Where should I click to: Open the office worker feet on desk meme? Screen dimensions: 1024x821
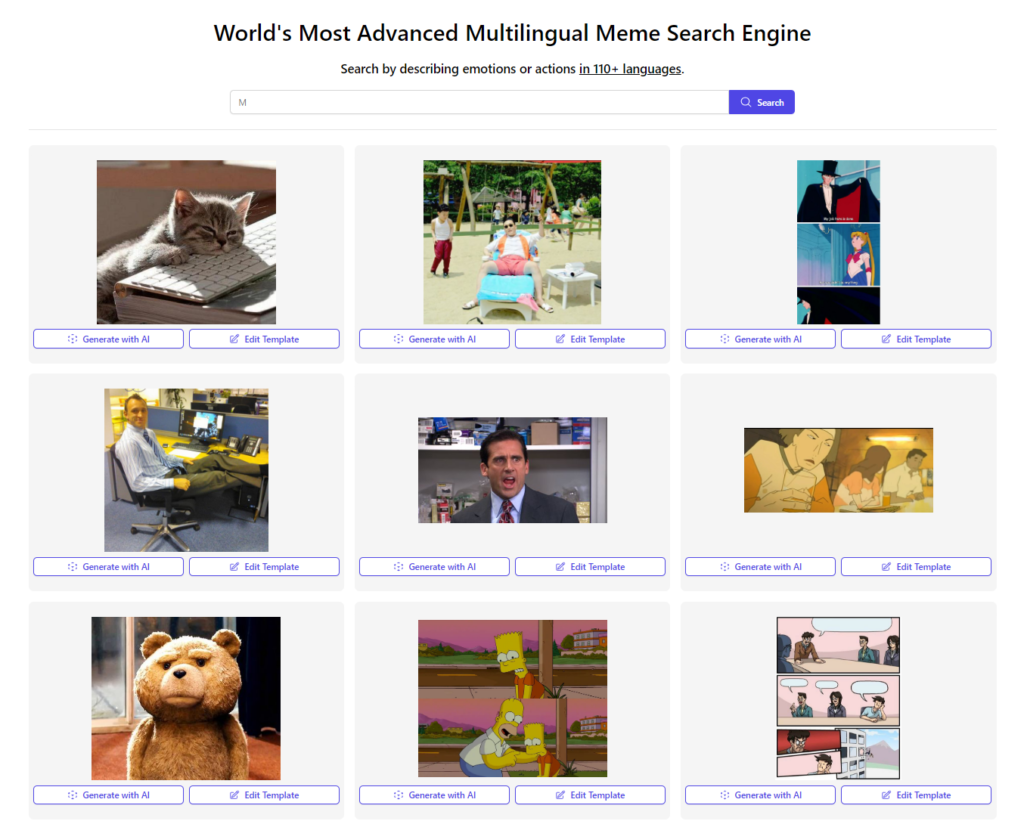click(x=186, y=470)
